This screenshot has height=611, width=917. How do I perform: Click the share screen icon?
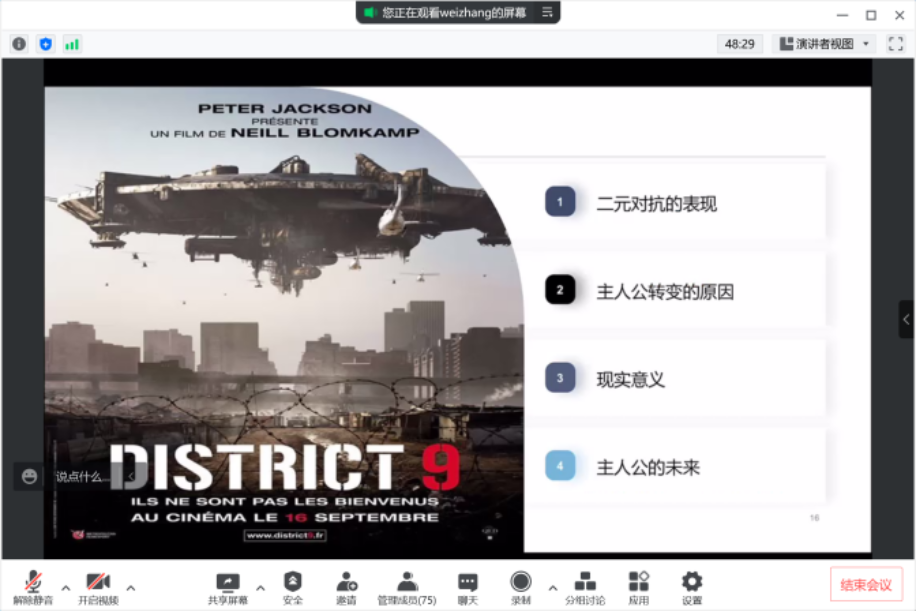227,588
